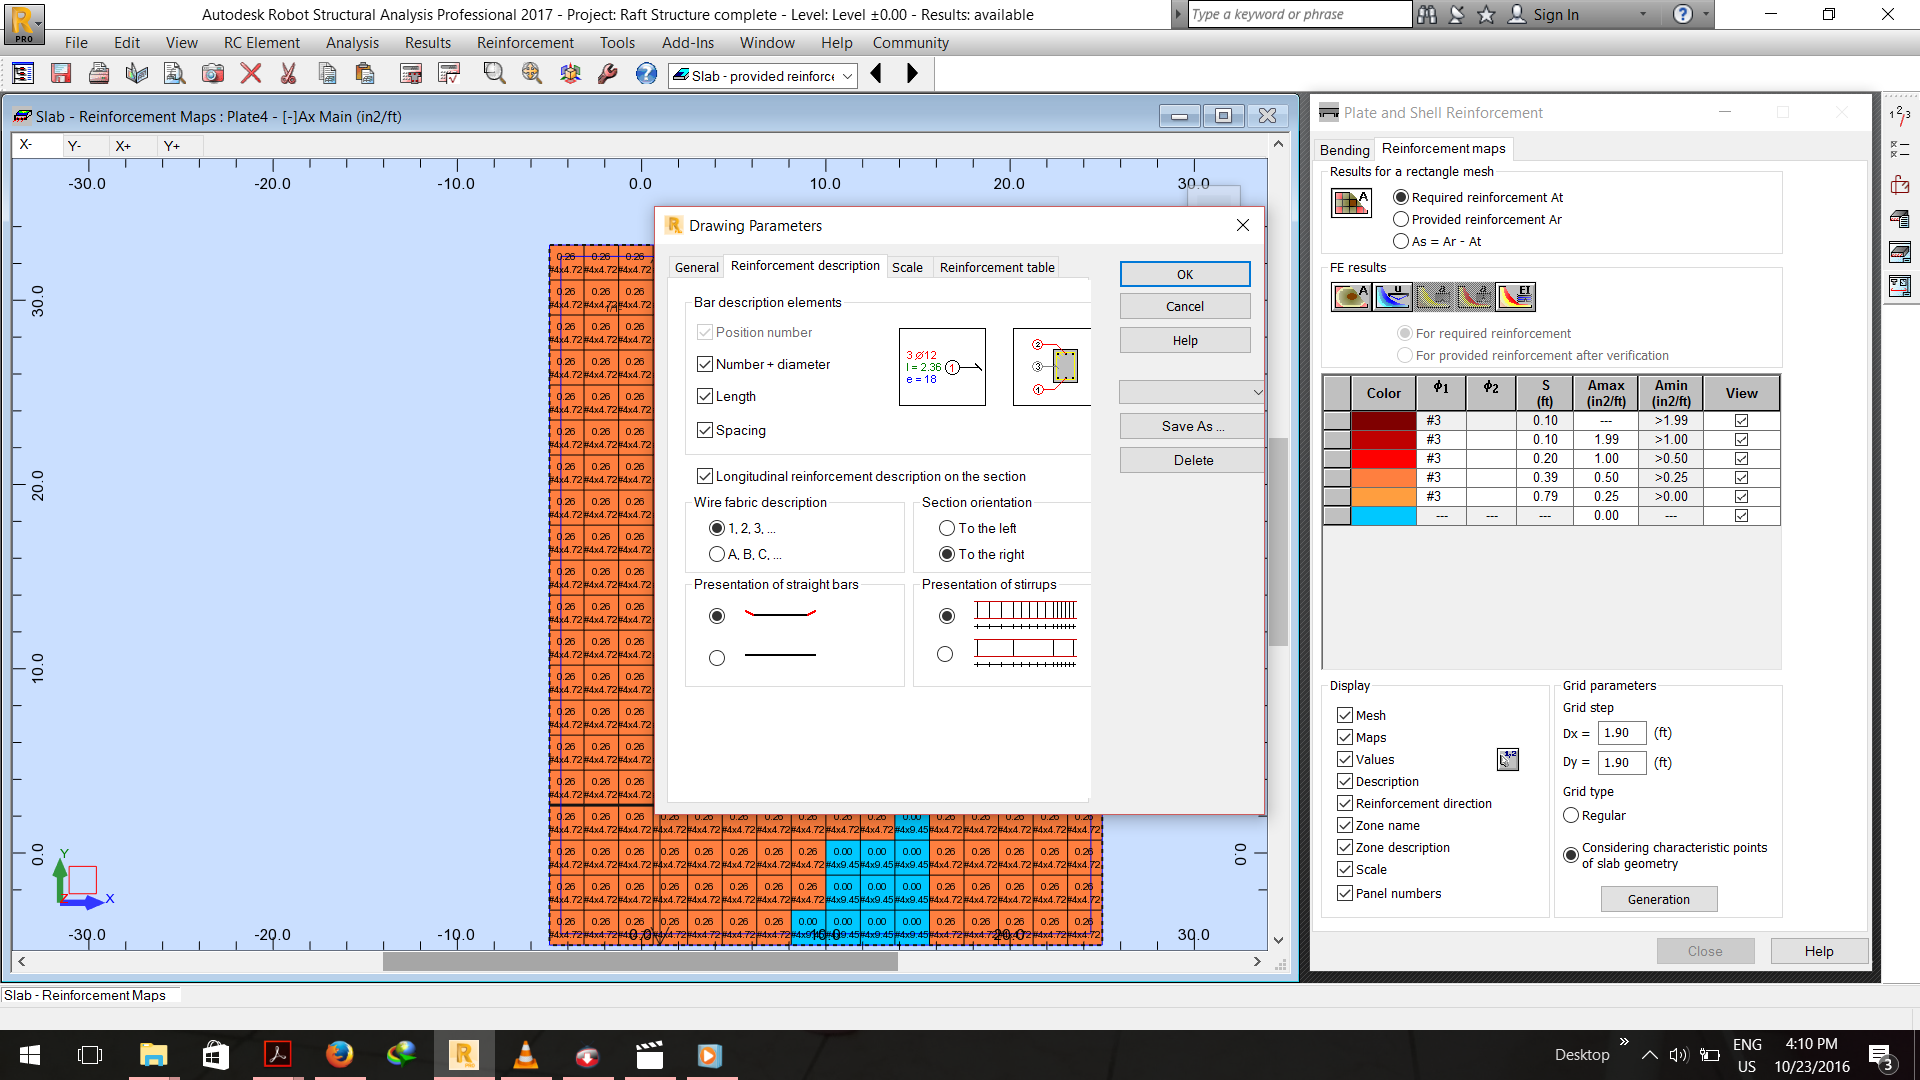Uncheck Mesh in the Display options
Screen dimensions: 1920x1080
point(1346,715)
